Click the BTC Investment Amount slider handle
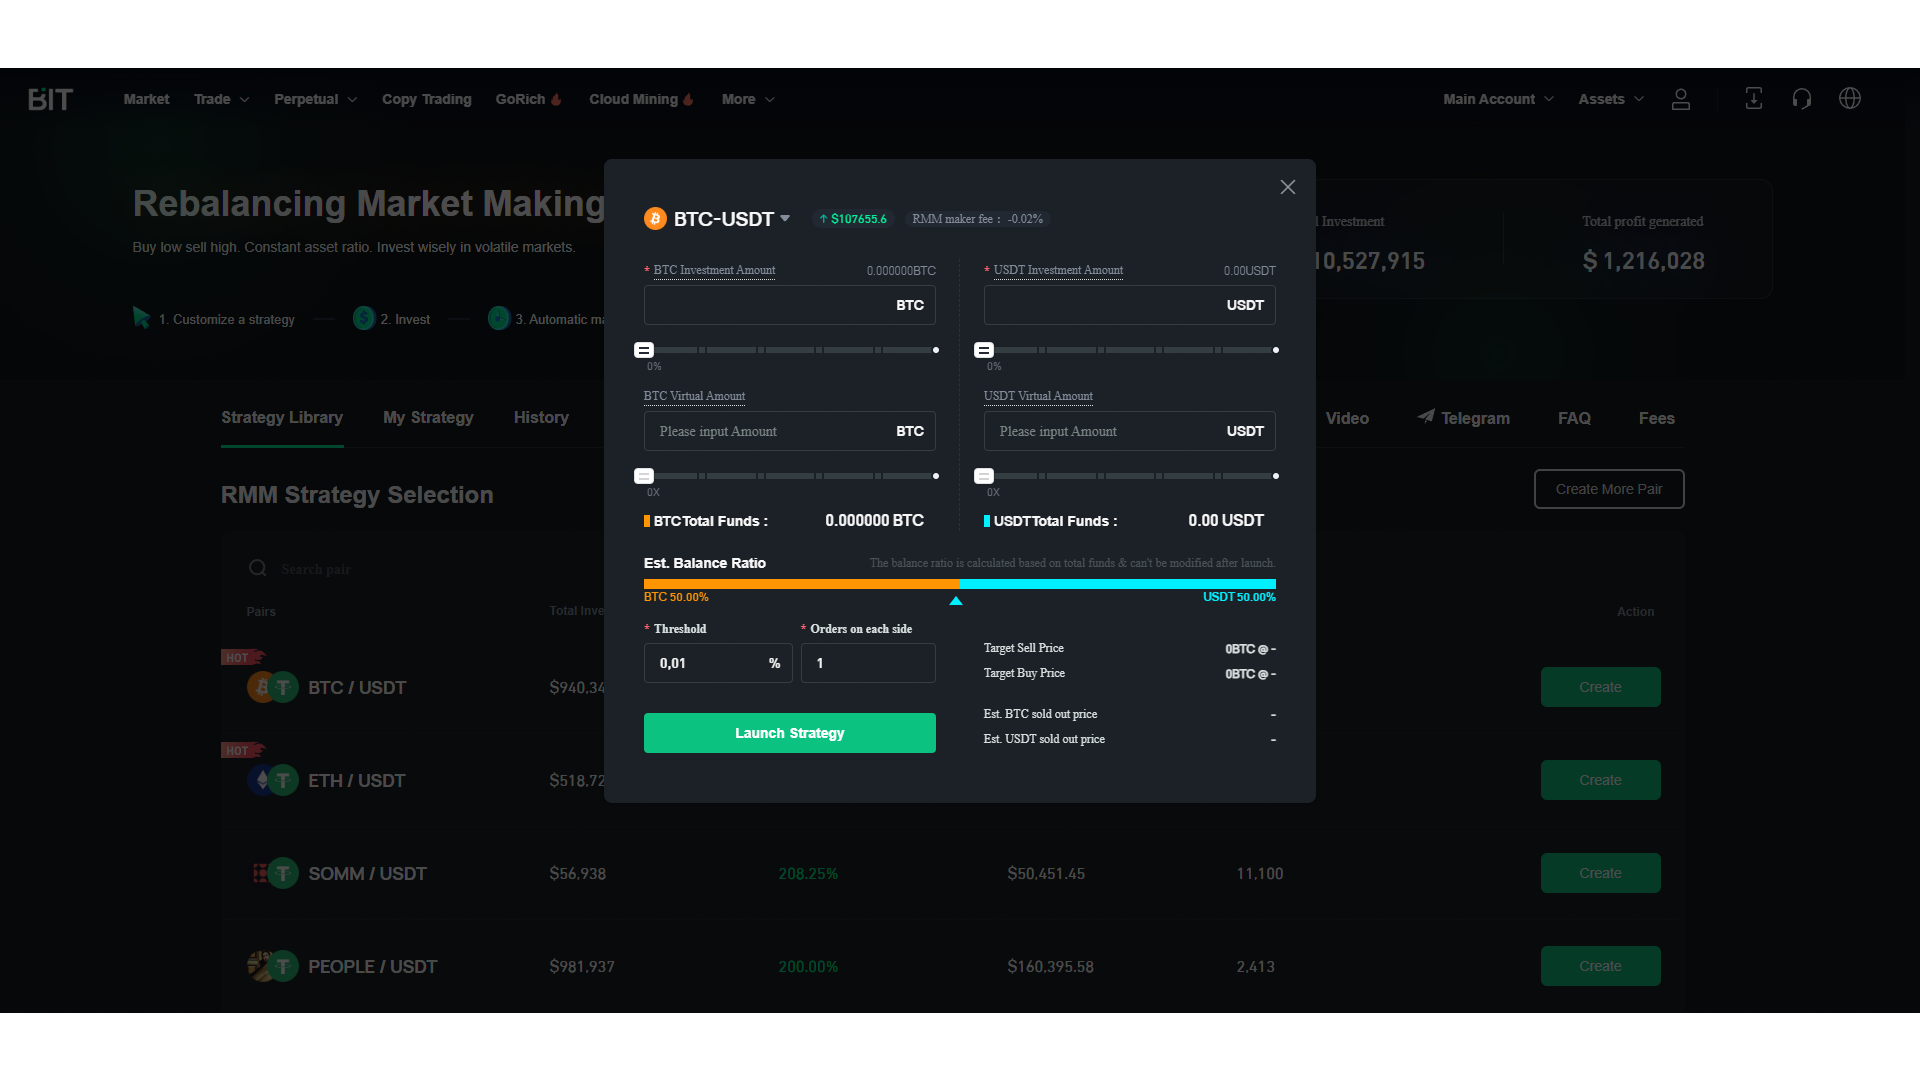This screenshot has height=1080, width=1920. pos(644,350)
